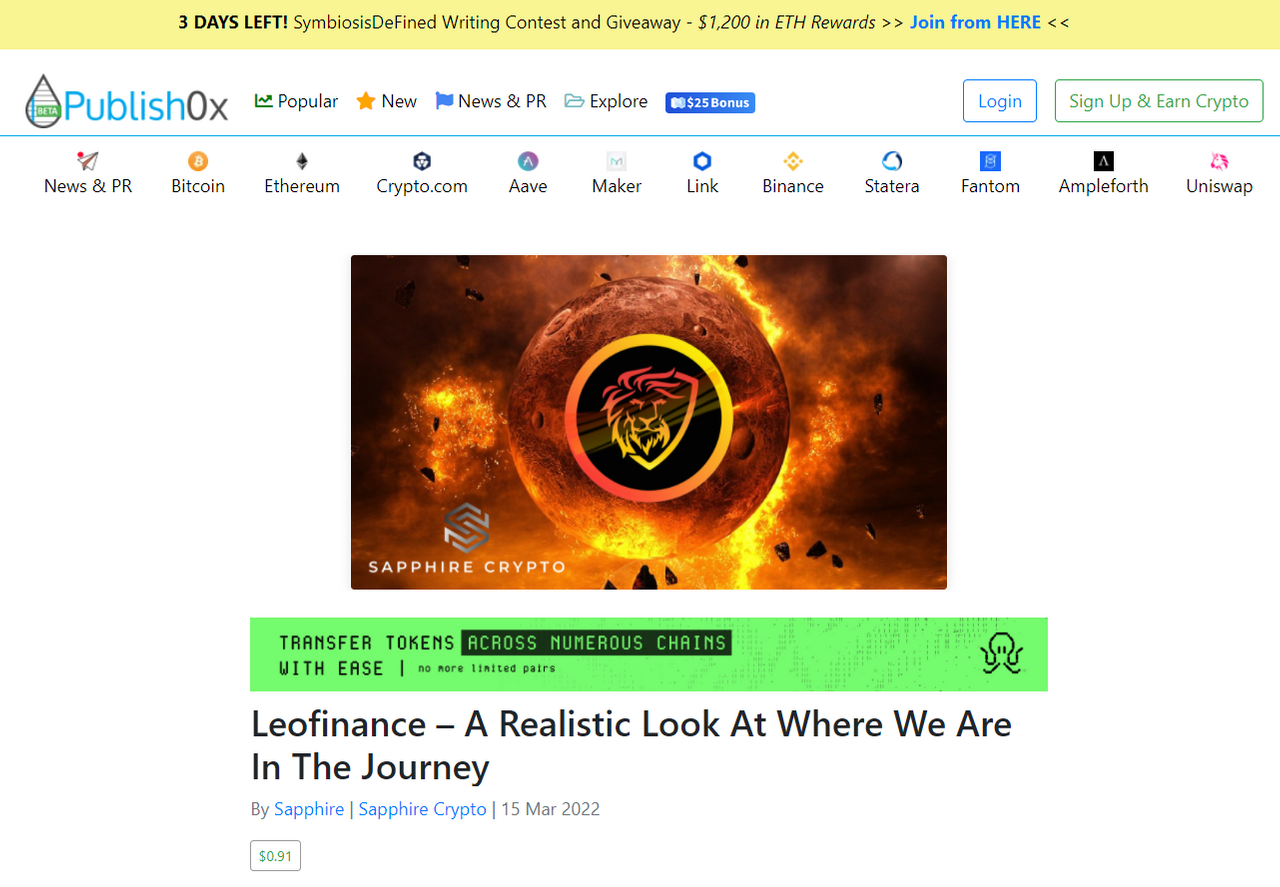Image resolution: width=1280 pixels, height=887 pixels.
Task: Click the '3 DAYS LEFT!' banner text
Action: tap(233, 22)
